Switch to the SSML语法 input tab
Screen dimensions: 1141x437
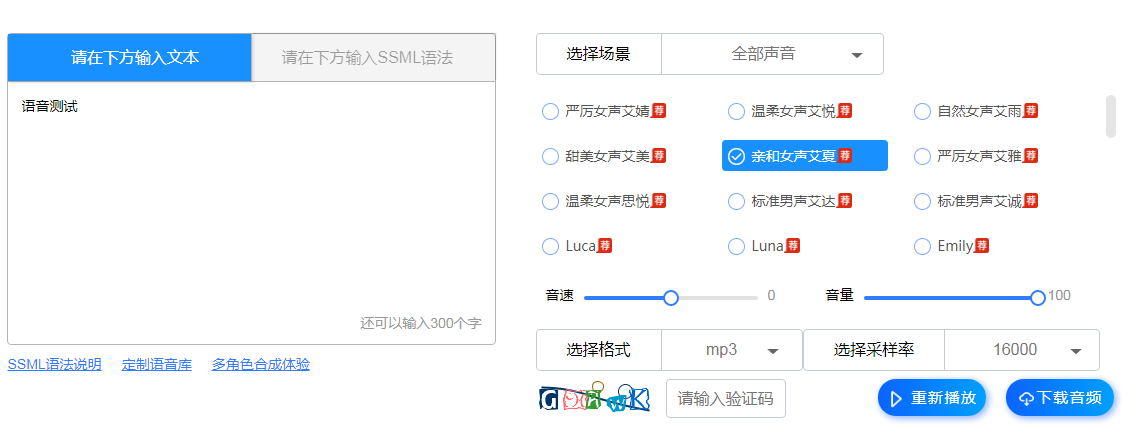[x=373, y=57]
